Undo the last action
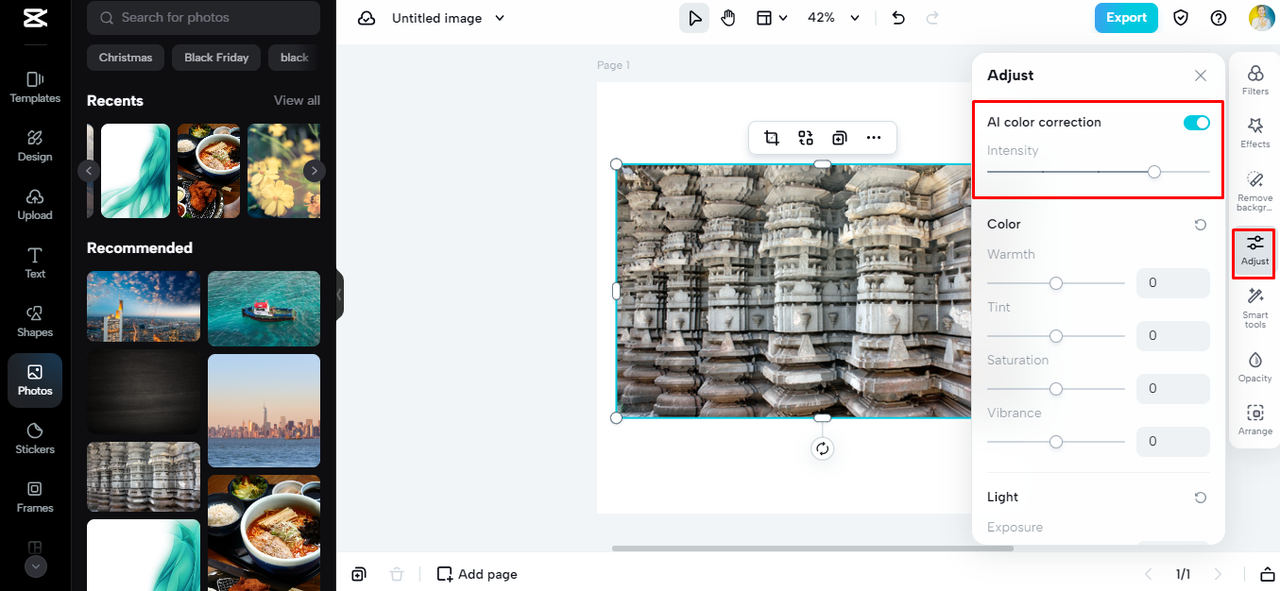 (898, 18)
